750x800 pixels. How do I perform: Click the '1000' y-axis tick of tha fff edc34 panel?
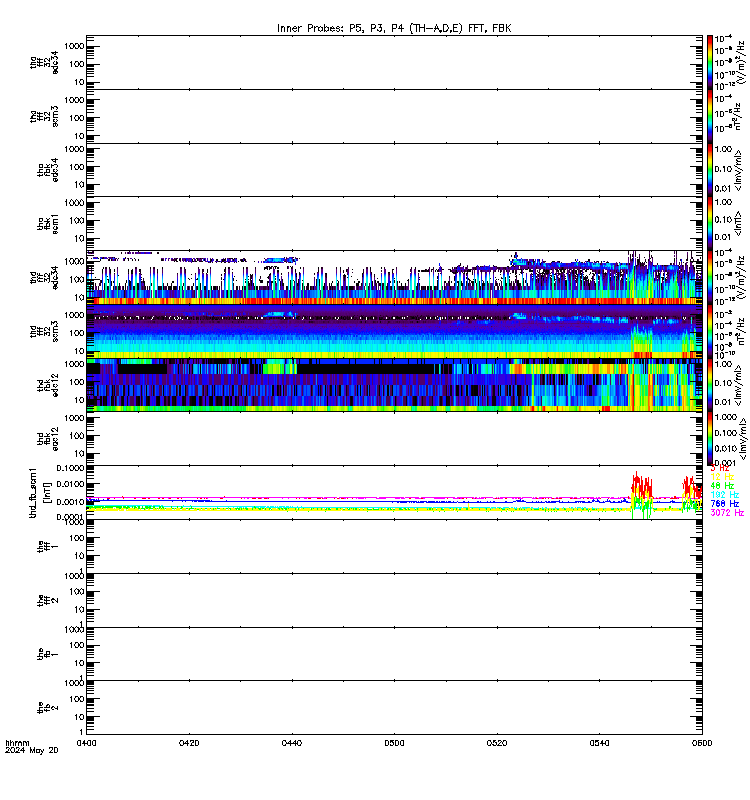coord(74,46)
